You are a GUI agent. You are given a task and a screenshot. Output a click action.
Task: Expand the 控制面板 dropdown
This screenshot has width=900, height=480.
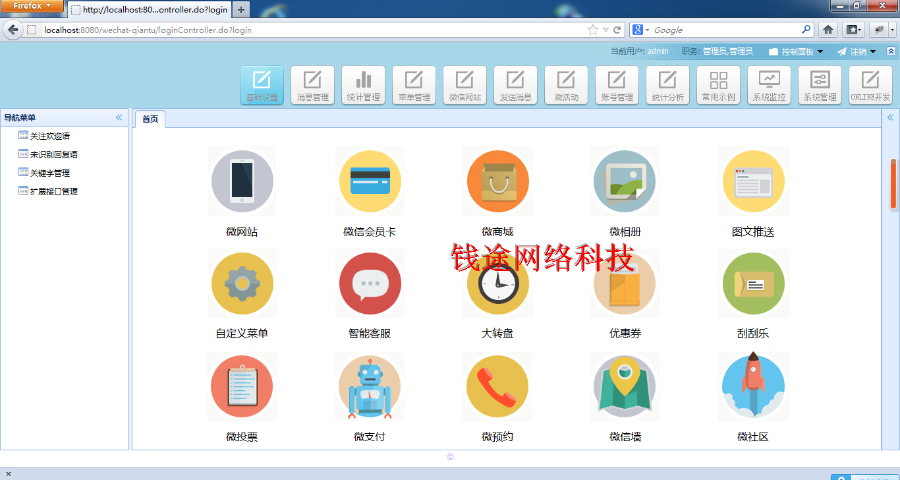[x=796, y=52]
